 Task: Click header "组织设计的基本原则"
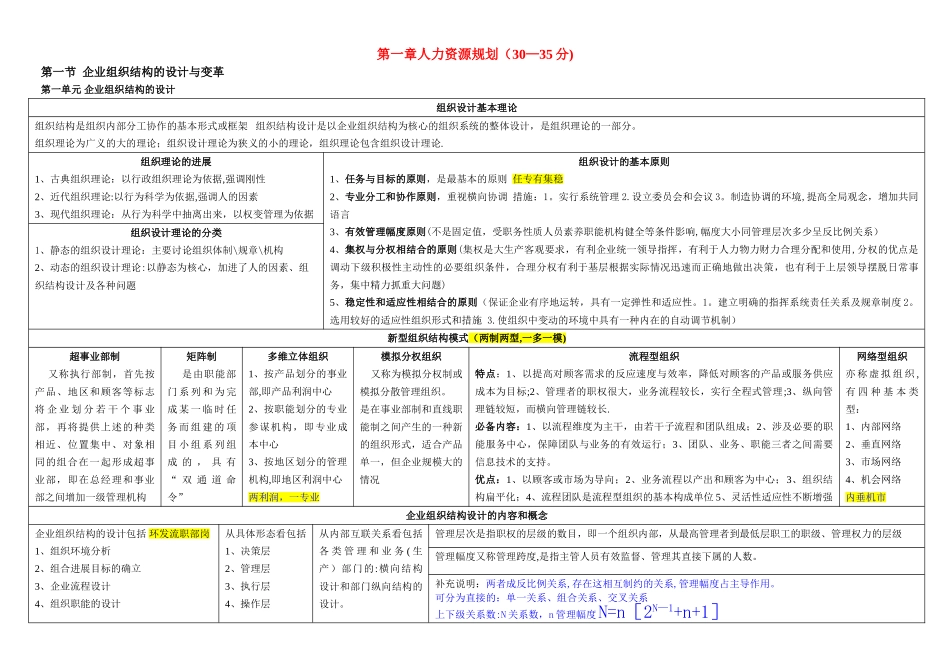[x=623, y=161]
